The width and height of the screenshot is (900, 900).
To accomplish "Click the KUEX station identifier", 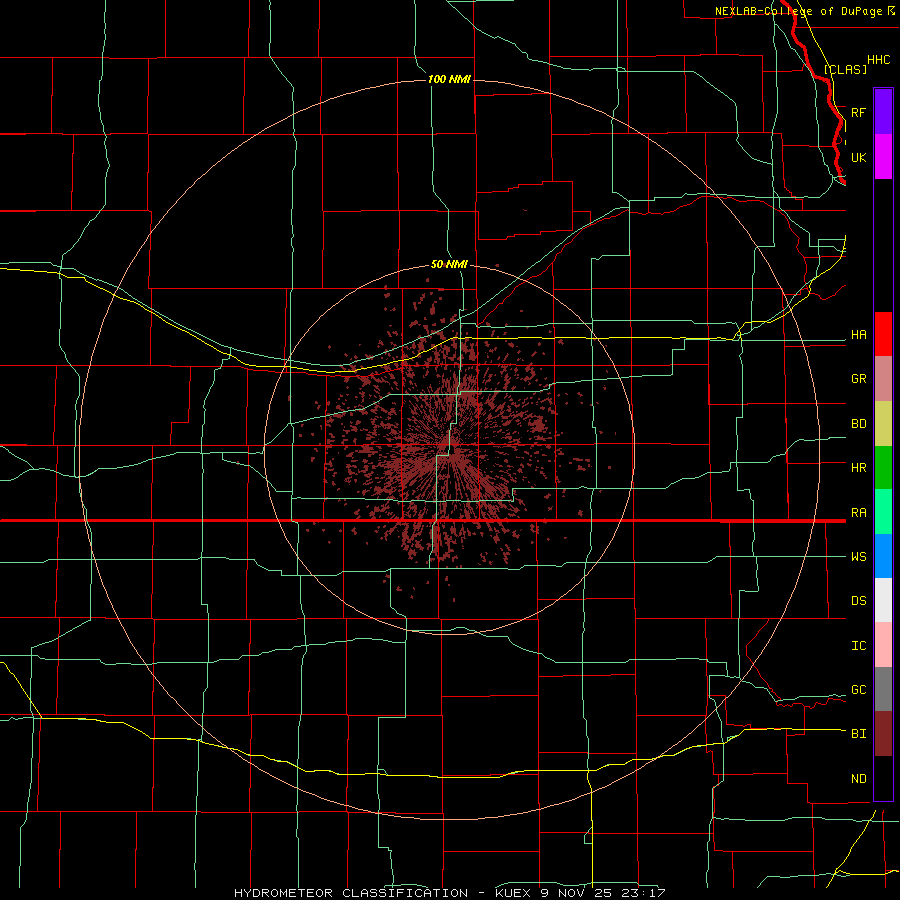I will [515, 893].
